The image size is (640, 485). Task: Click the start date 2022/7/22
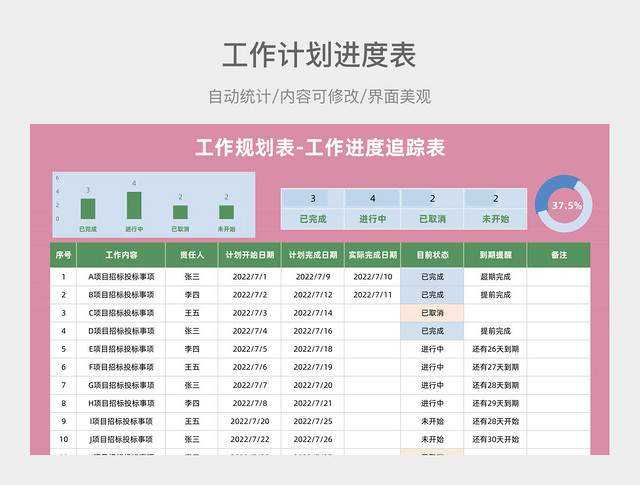(x=250, y=439)
